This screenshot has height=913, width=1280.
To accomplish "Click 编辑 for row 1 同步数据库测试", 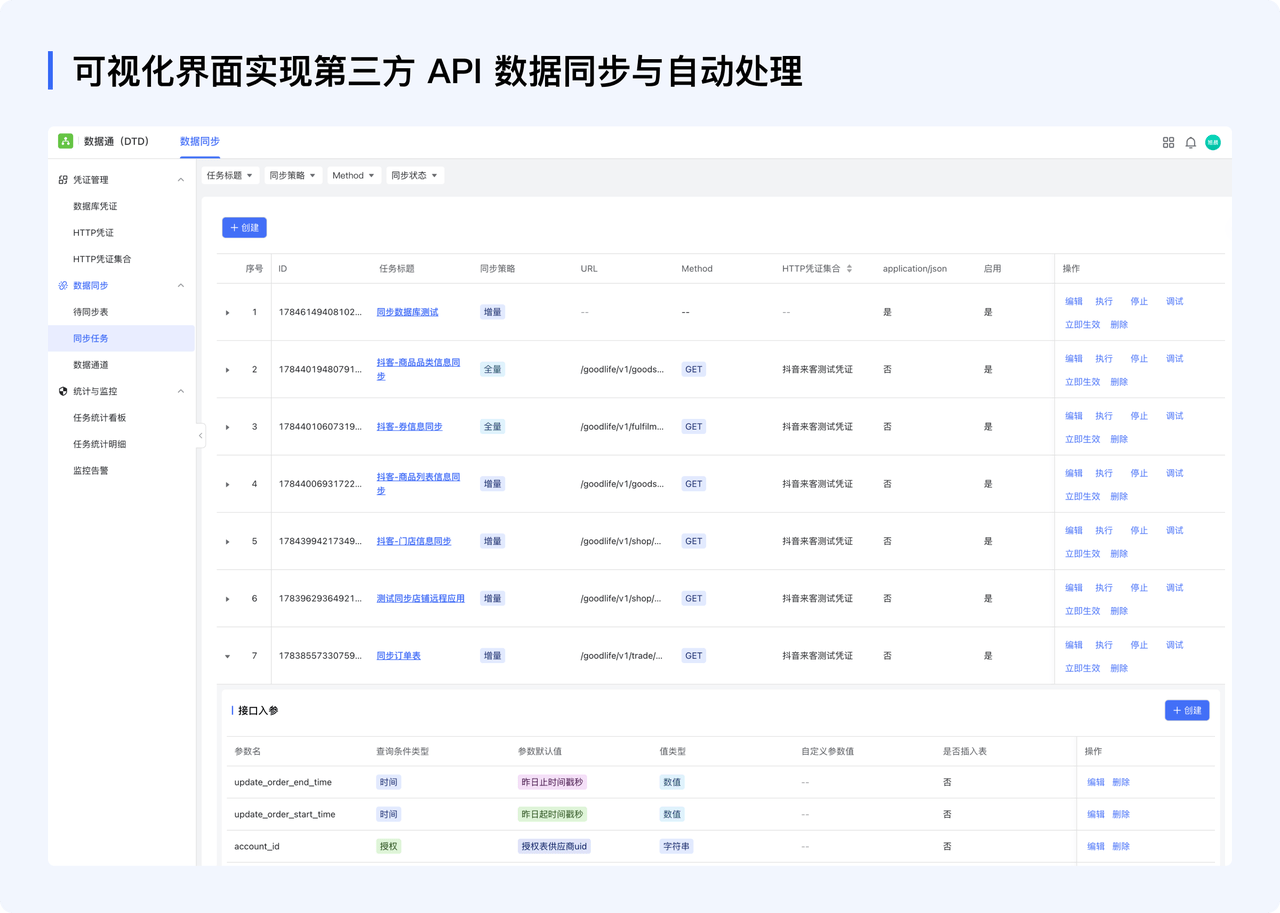I will [x=1074, y=301].
